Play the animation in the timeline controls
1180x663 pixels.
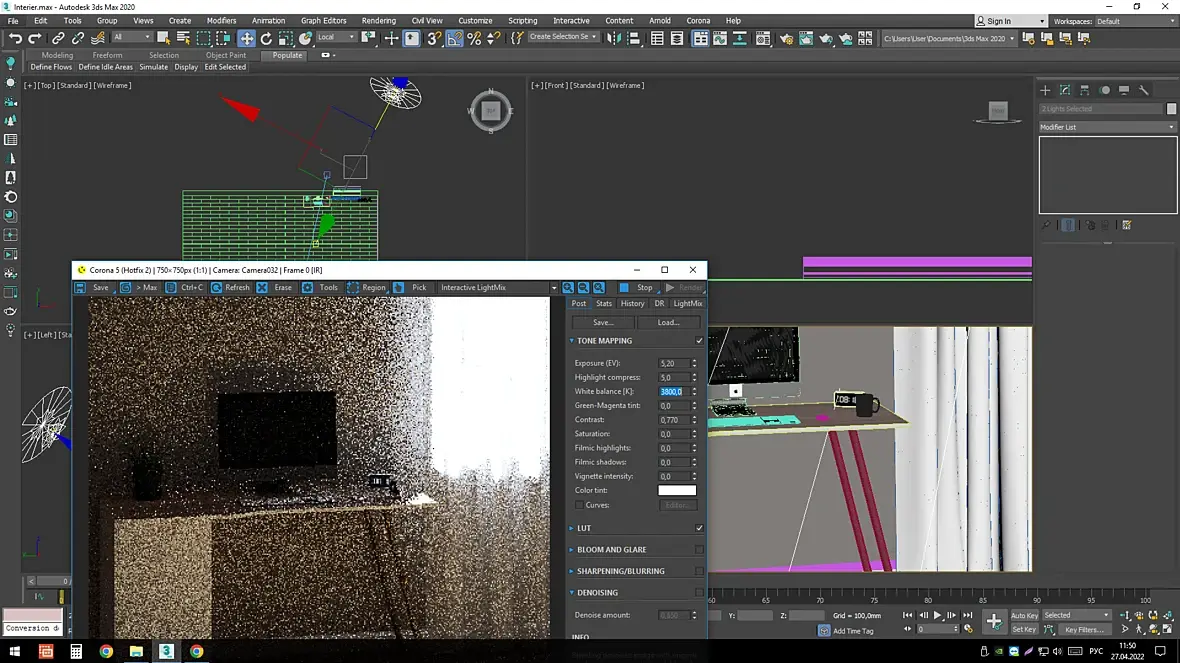pyautogui.click(x=938, y=615)
